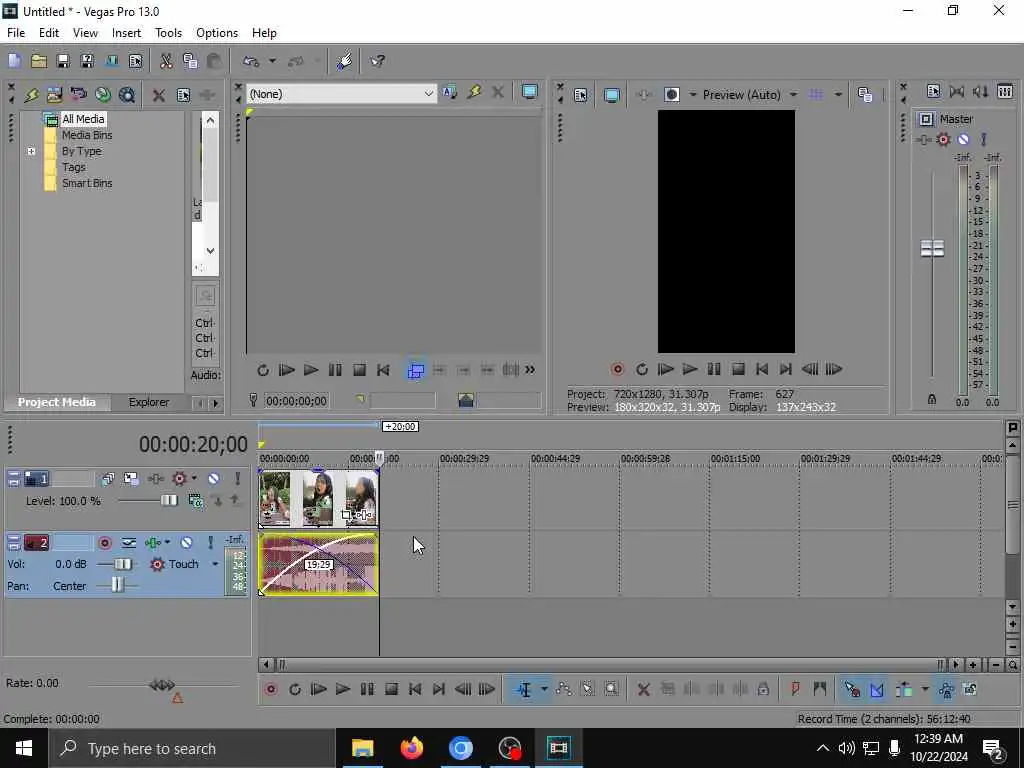
Task: Click the timeline Record button
Action: [x=271, y=689]
